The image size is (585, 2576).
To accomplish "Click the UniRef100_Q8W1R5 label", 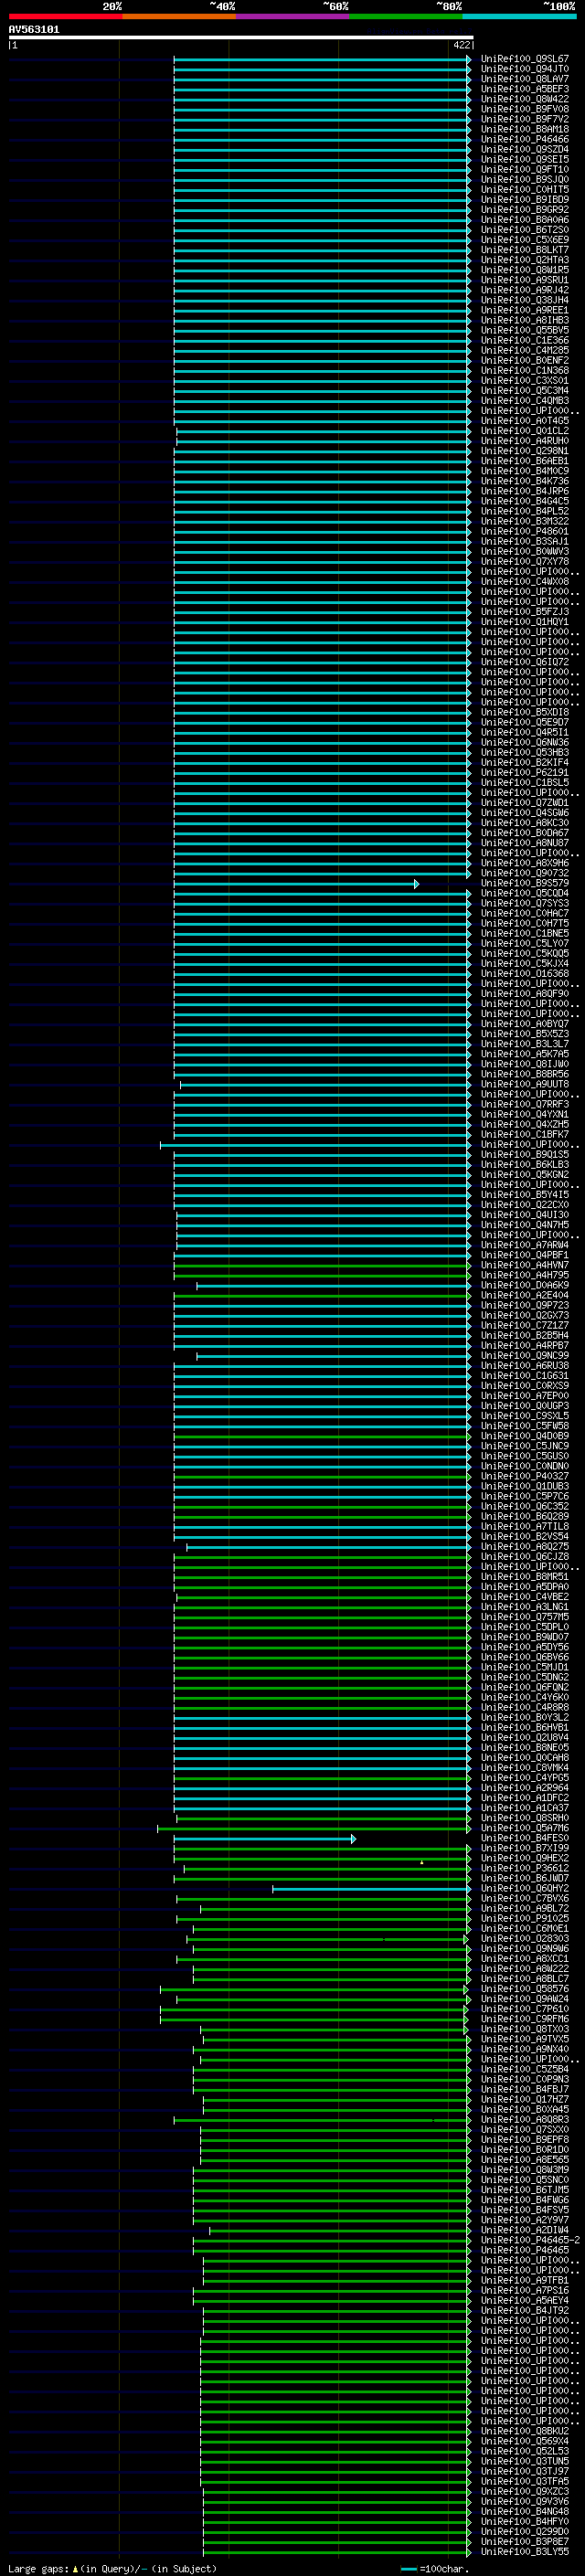I will click(525, 270).
